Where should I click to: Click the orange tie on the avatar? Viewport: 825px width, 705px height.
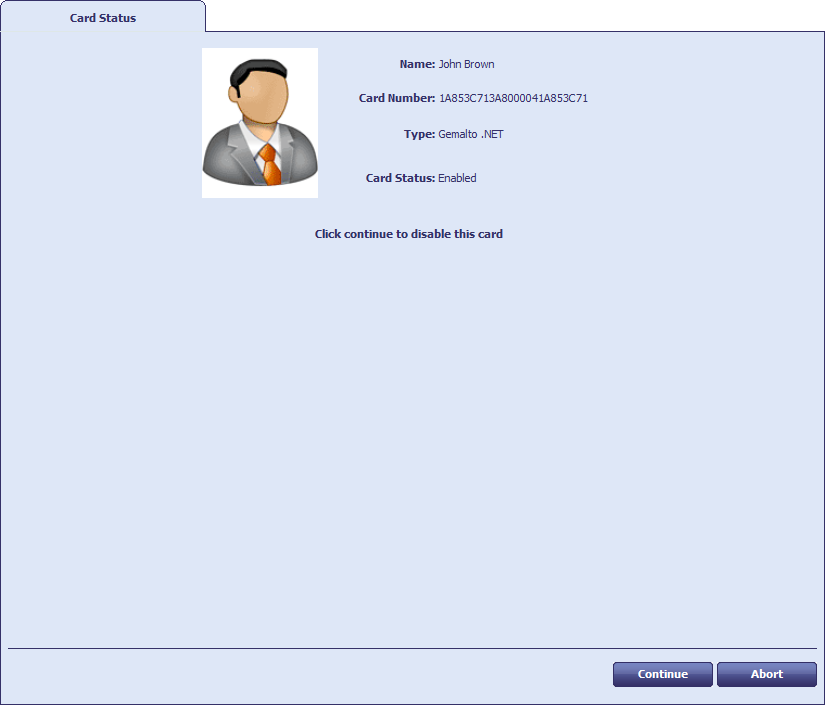270,166
